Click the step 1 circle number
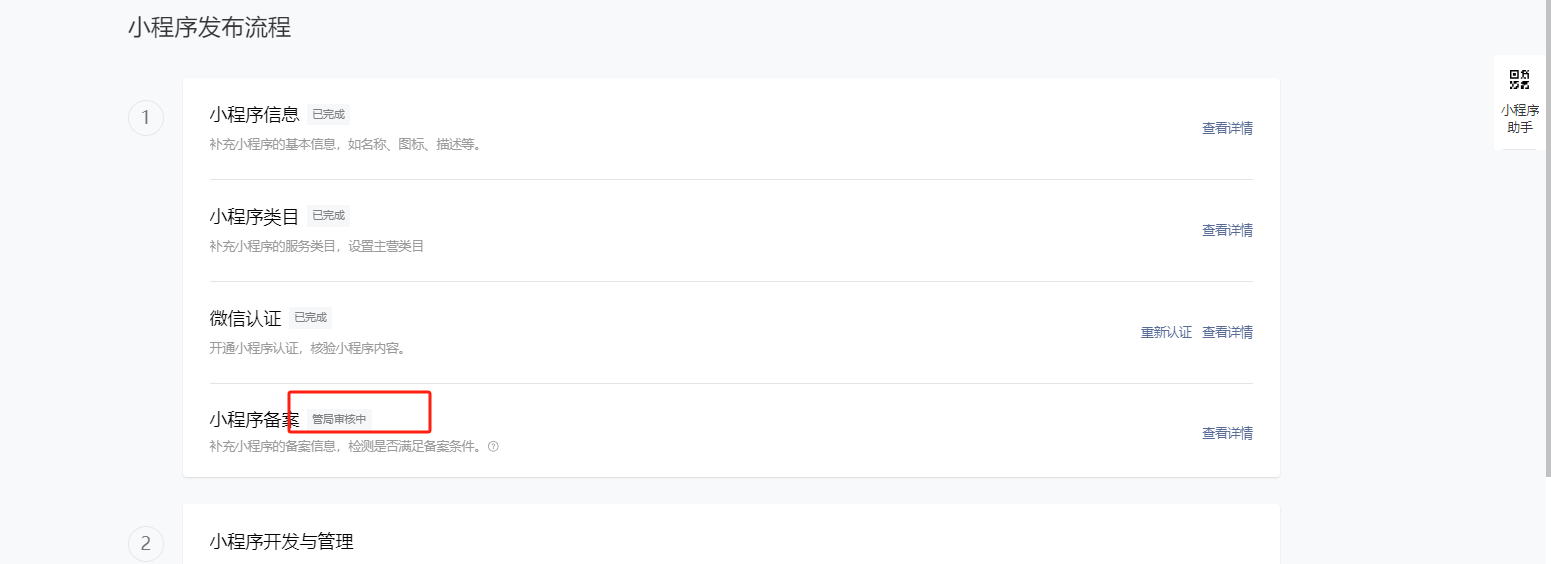This screenshot has height=564, width=1551. pos(146,118)
